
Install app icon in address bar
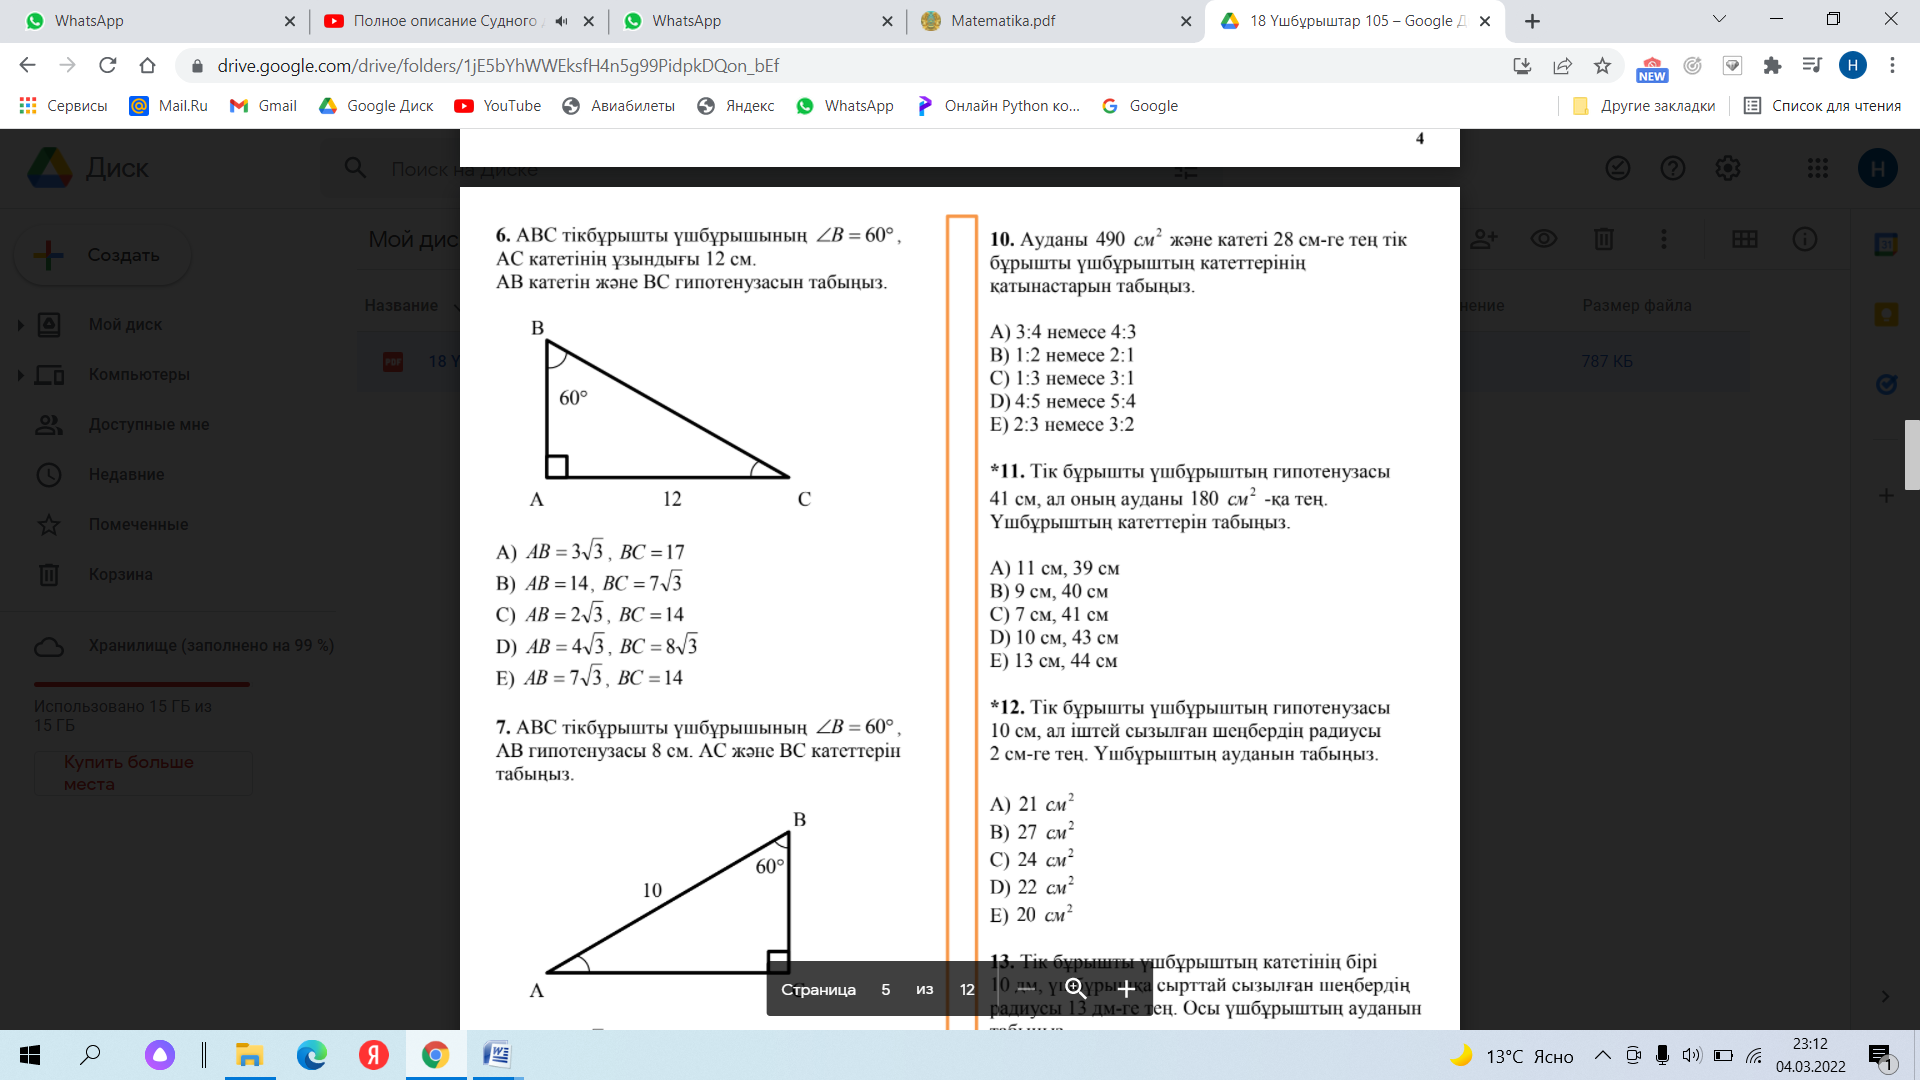pos(1522,66)
